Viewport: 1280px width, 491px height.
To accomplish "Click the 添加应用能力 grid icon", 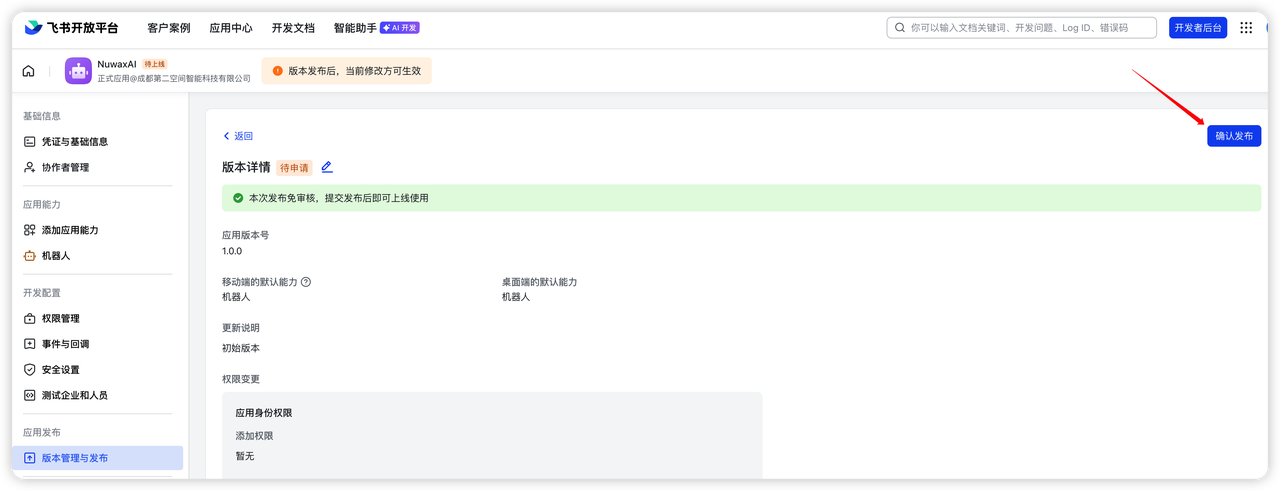I will point(30,230).
